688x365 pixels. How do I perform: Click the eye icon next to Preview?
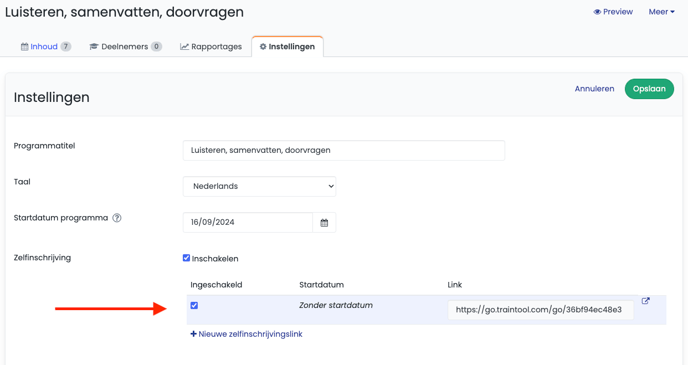click(597, 12)
